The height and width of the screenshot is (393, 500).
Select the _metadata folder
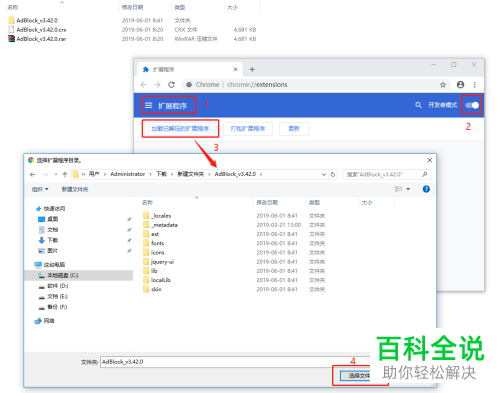click(161, 225)
